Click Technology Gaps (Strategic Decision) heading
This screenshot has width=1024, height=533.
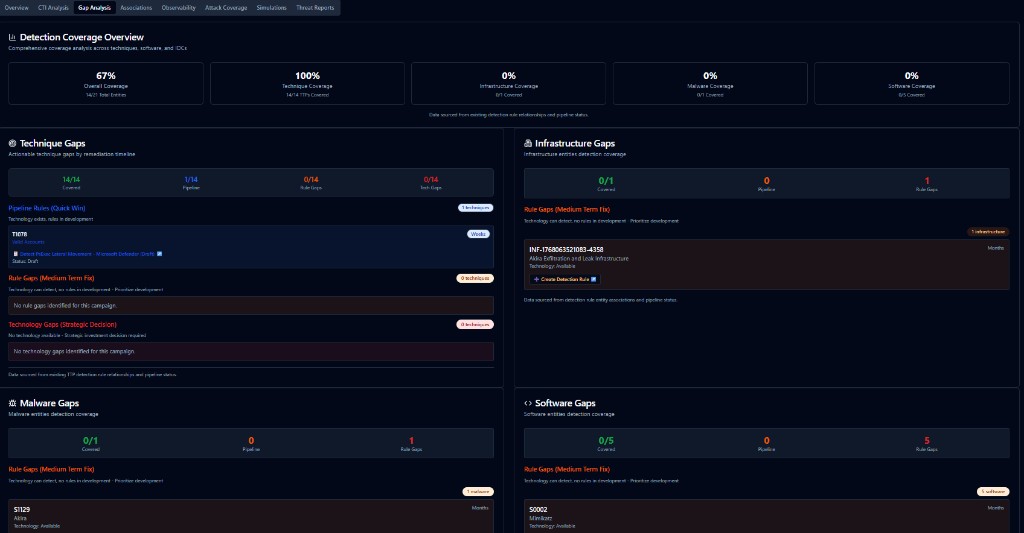point(62,325)
